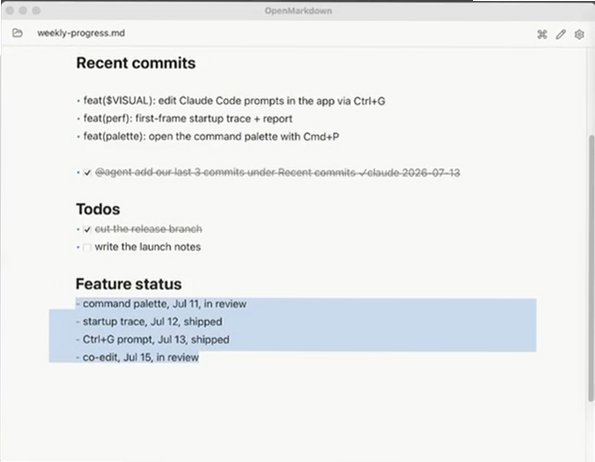Click the weekly-progress.md file name
The image size is (595, 462).
[x=81, y=33]
